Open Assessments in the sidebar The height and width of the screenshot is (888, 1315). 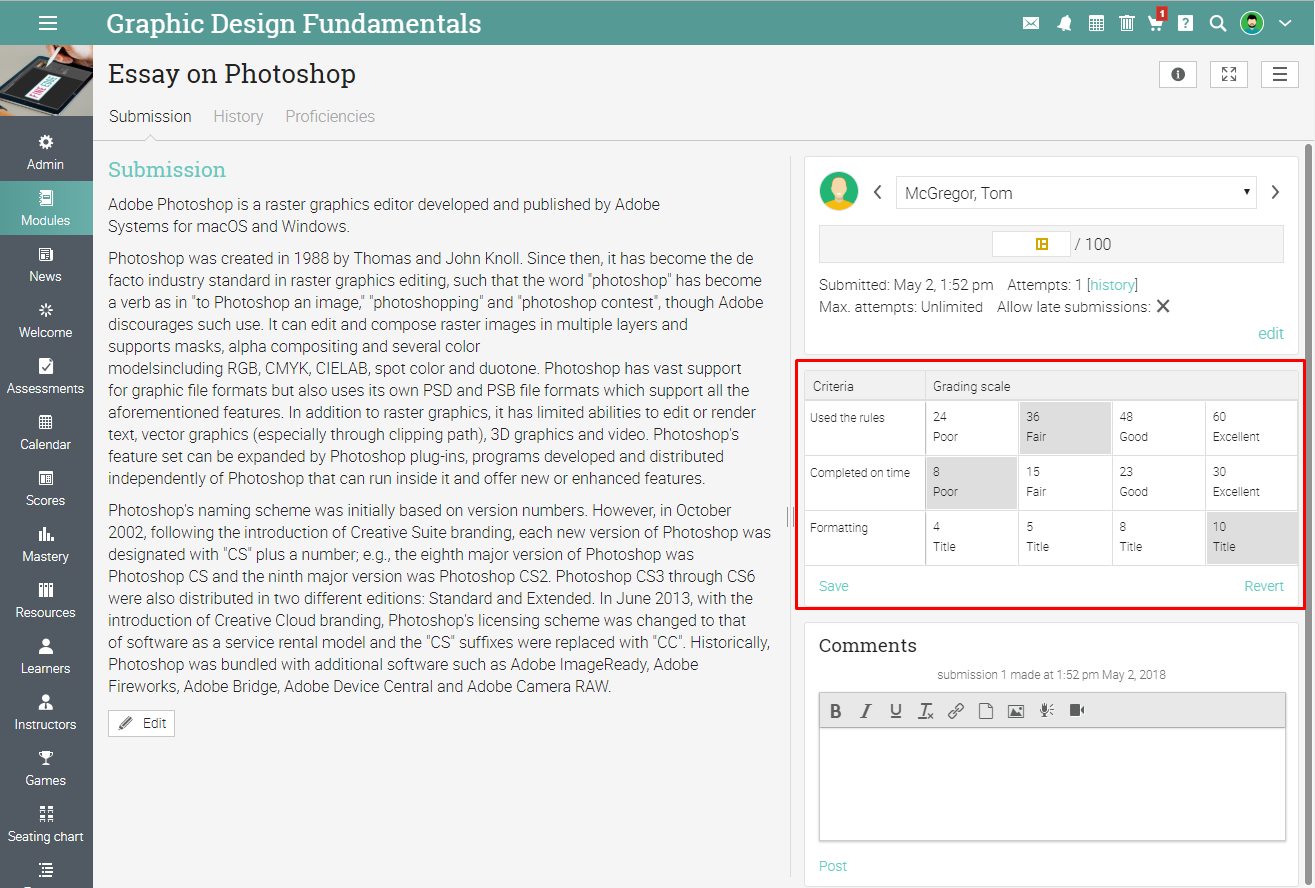click(x=46, y=377)
